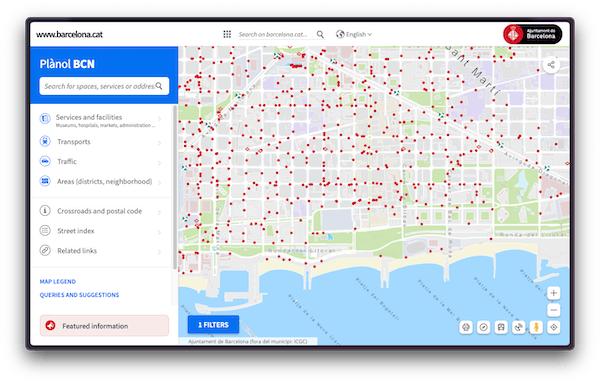The image size is (600, 384).
Task: Expand the Transports chevron
Action: click(x=160, y=143)
